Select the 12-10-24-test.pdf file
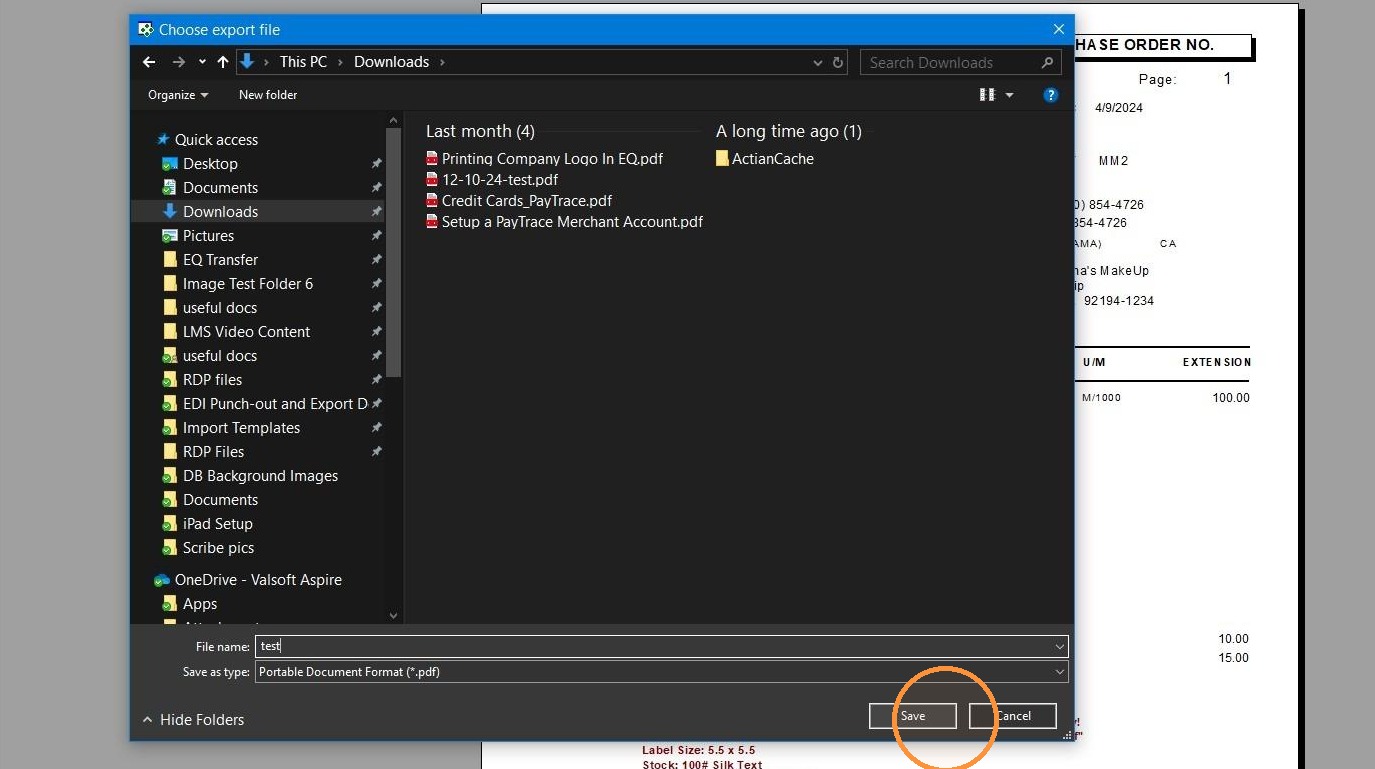1375x769 pixels. click(x=500, y=180)
